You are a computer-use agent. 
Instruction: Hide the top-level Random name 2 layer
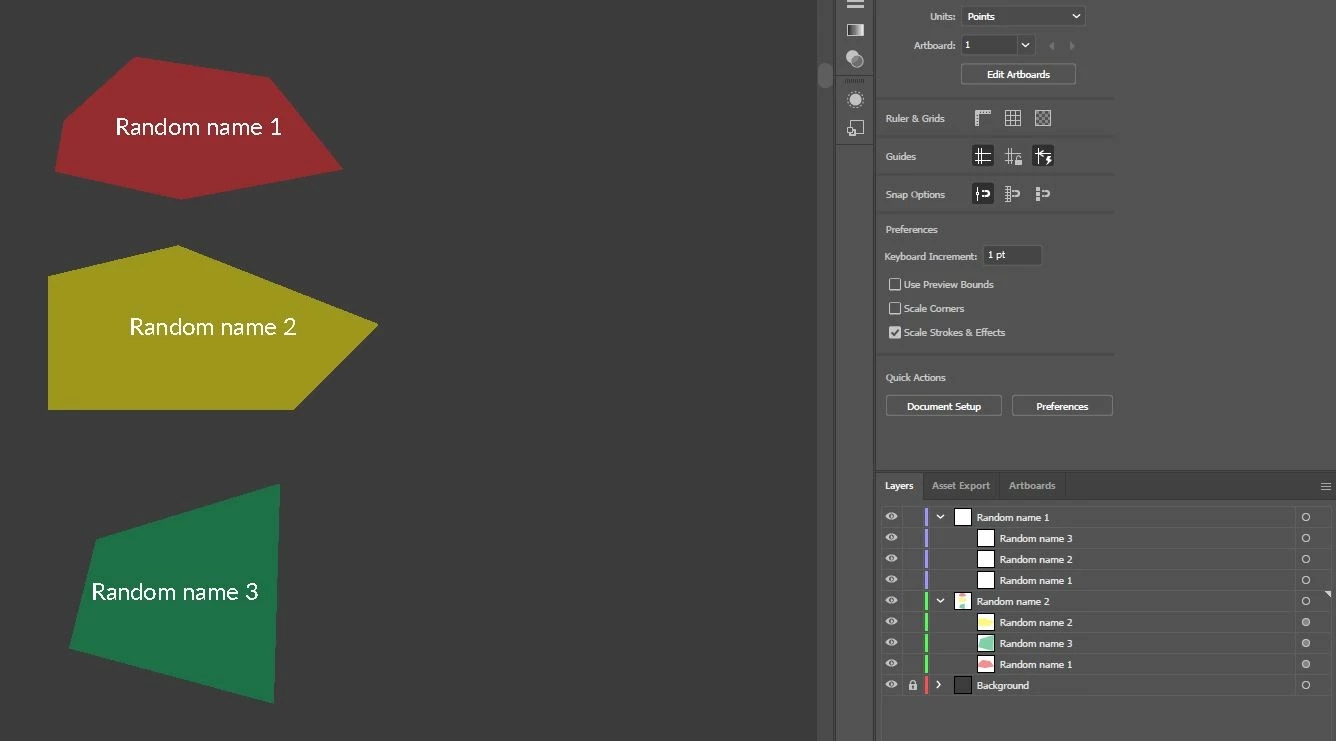[892, 601]
